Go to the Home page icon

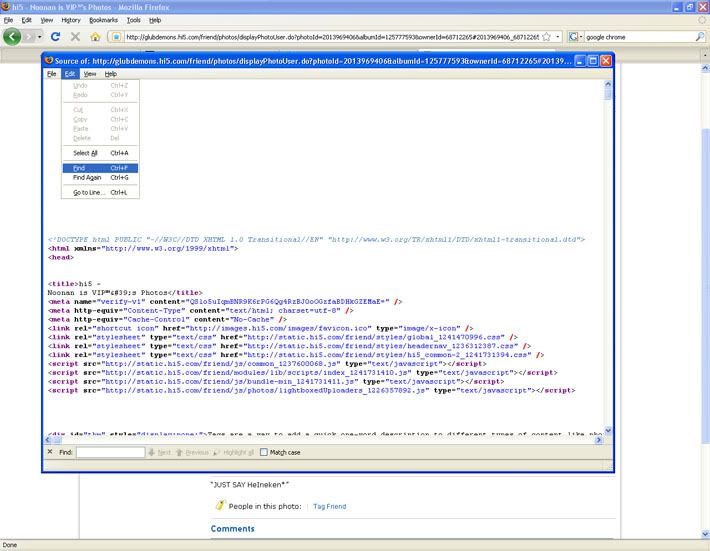[x=95, y=37]
